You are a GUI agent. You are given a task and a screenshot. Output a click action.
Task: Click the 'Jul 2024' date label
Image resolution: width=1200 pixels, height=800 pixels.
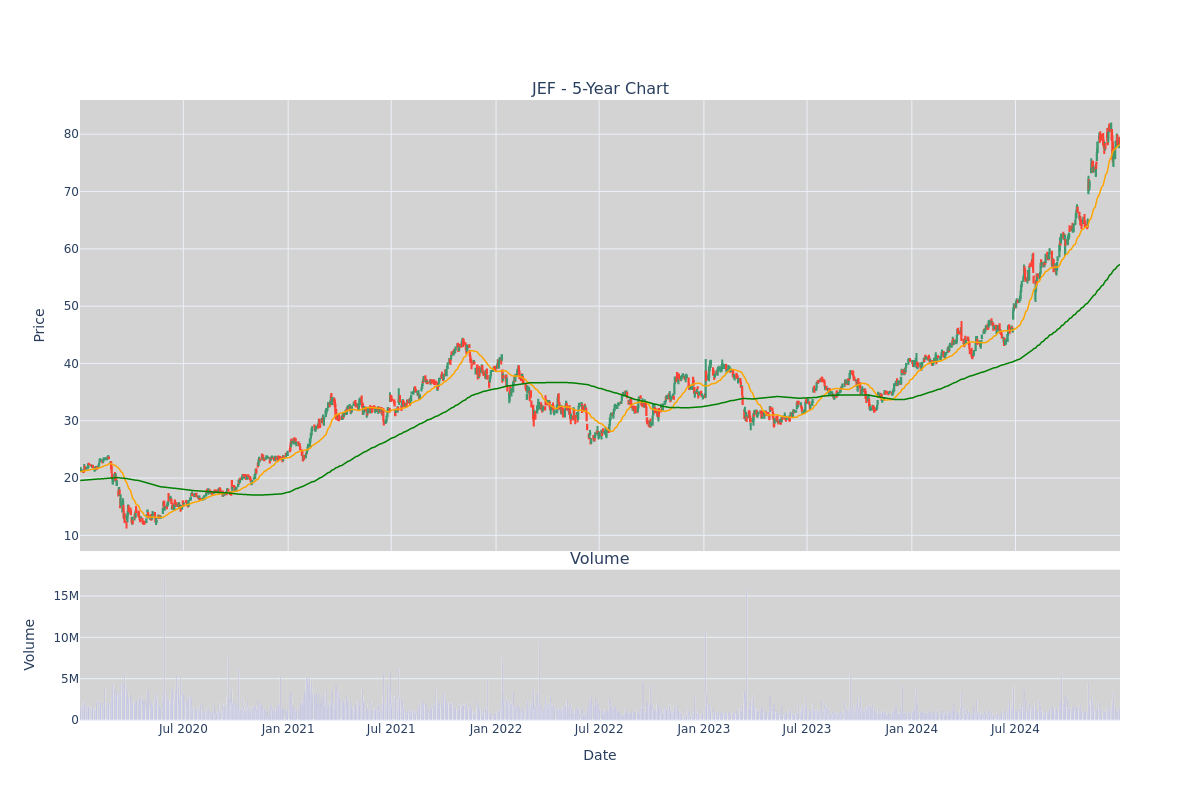[x=1015, y=729]
